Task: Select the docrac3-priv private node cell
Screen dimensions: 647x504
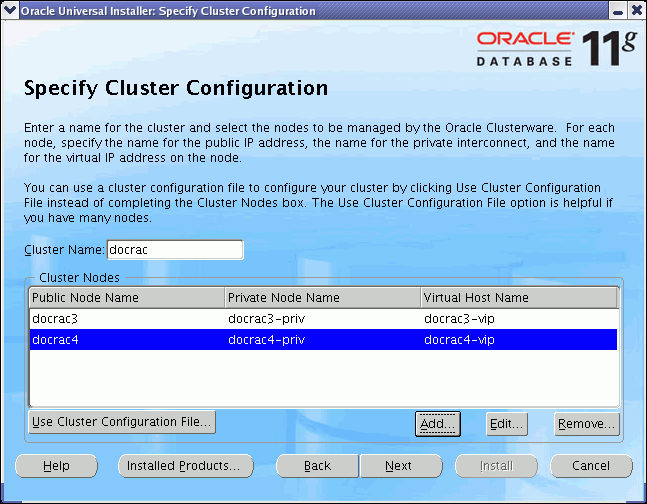Action: coord(322,319)
